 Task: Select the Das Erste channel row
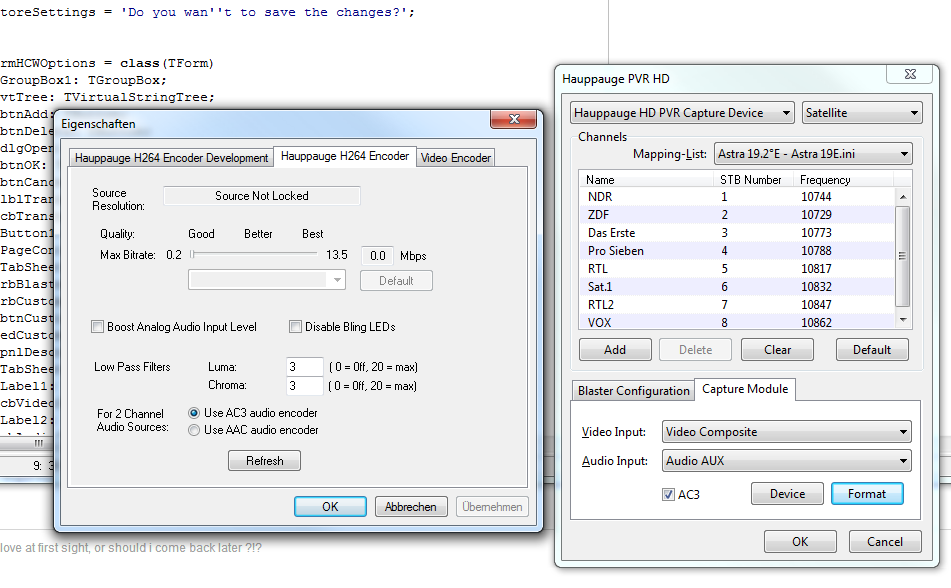pyautogui.click(x=737, y=233)
